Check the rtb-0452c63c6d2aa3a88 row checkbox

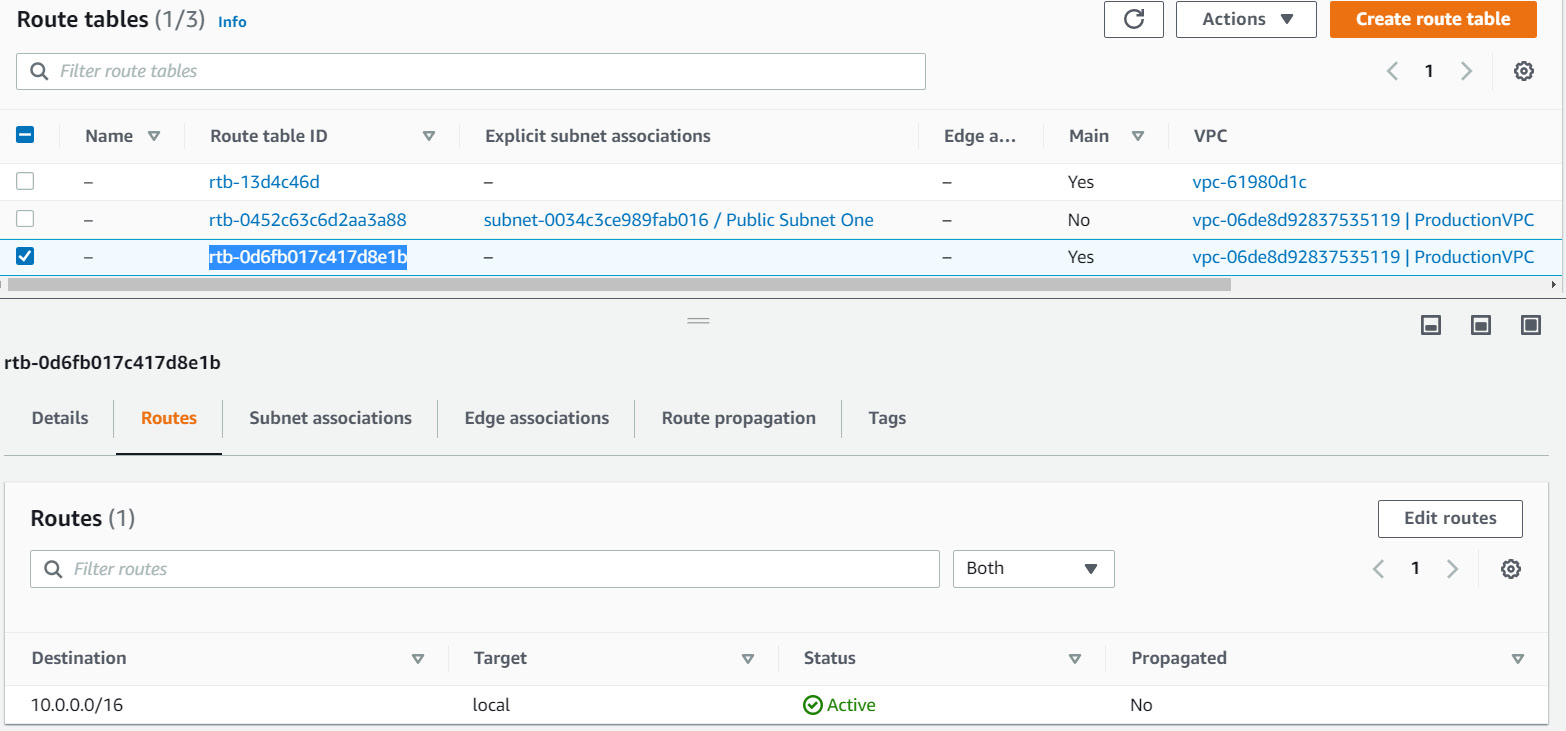click(26, 219)
